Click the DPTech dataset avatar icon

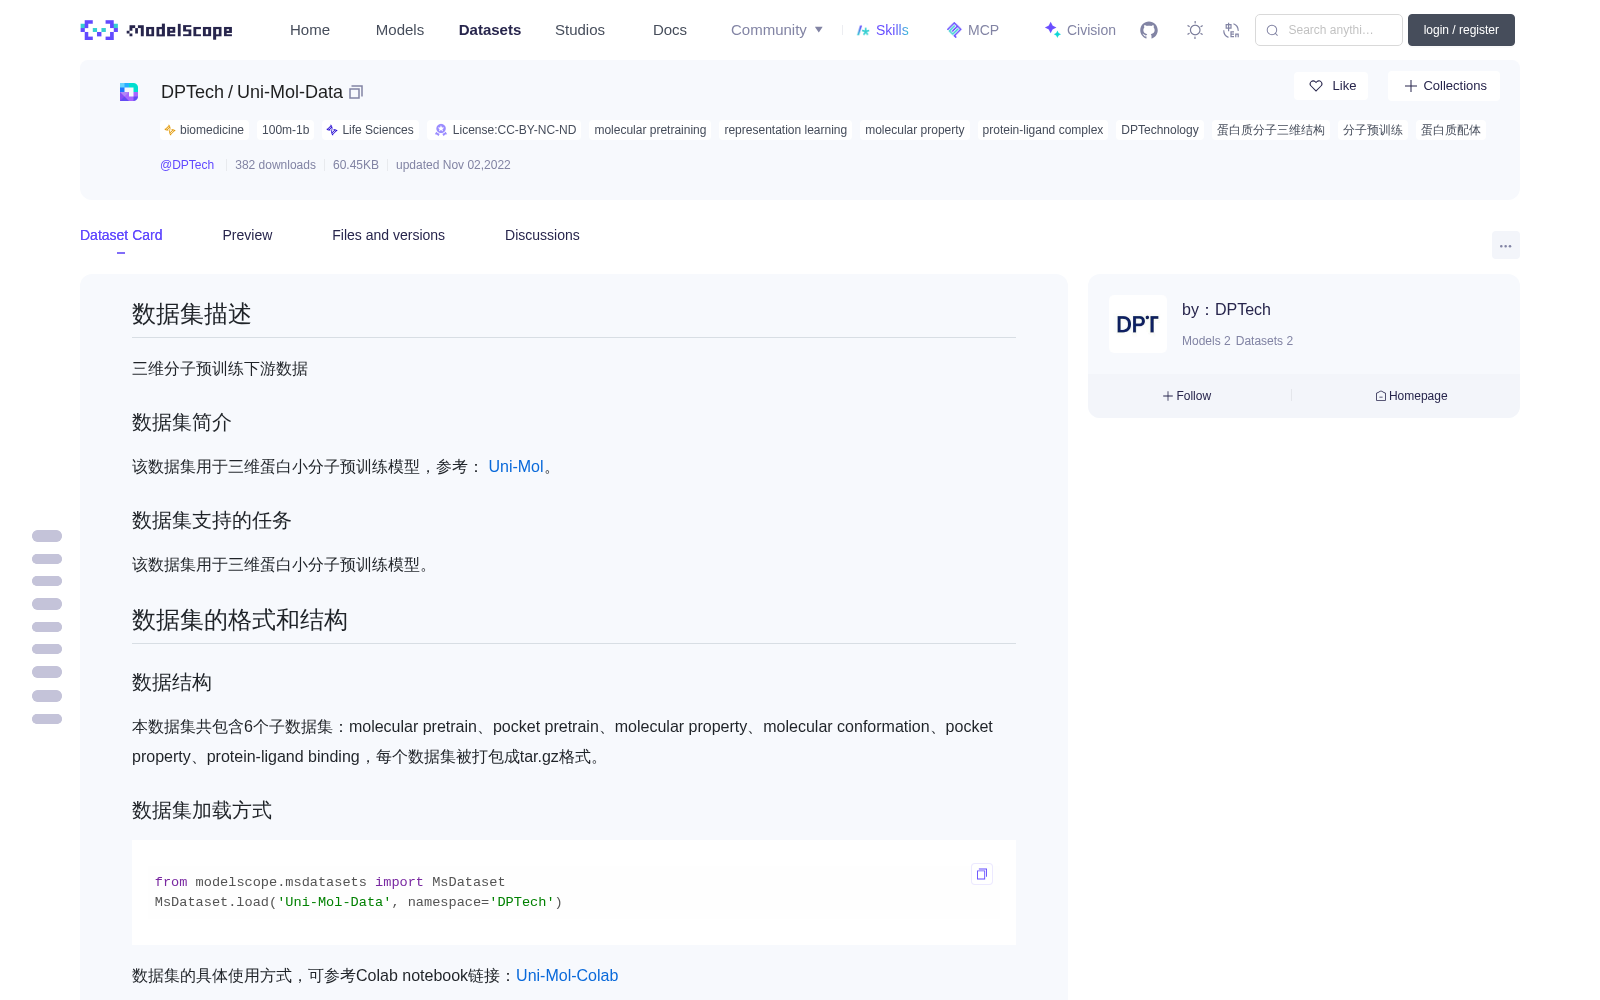click(x=129, y=92)
